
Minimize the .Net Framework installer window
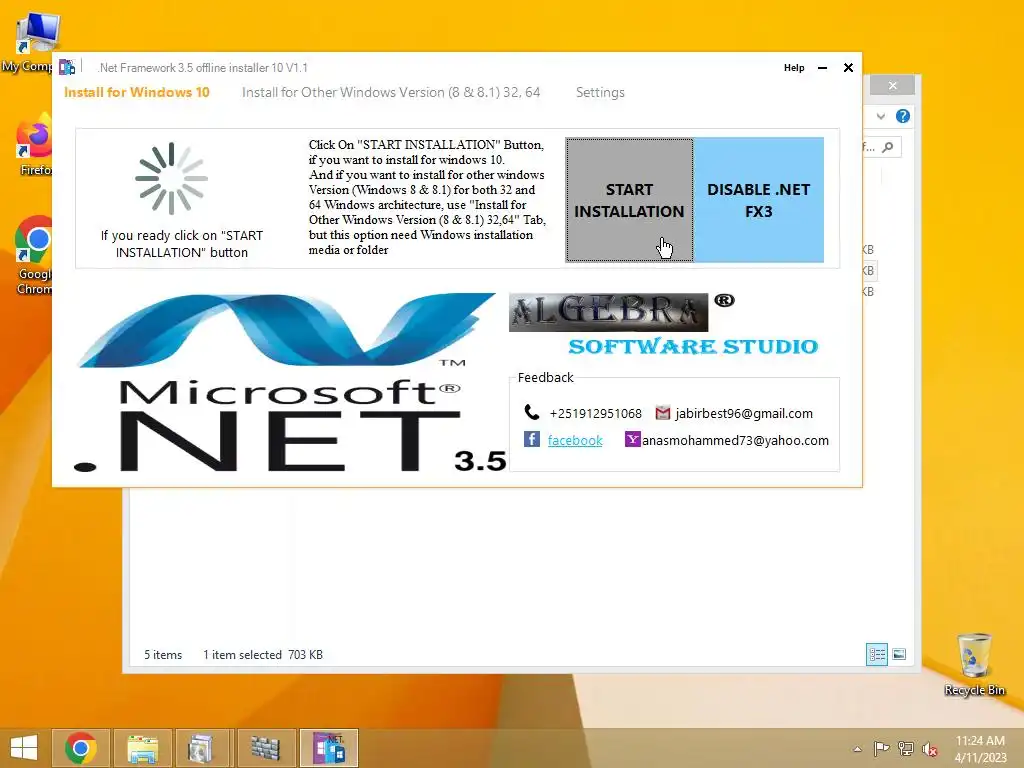822,67
